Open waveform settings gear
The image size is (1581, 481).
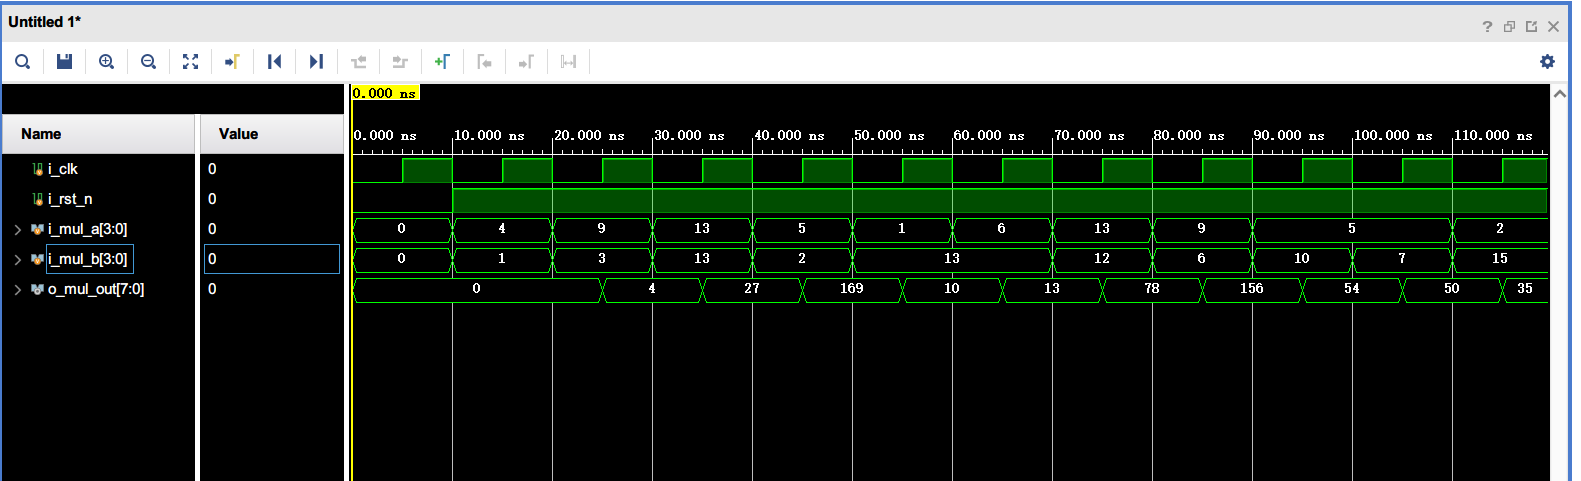point(1547,62)
